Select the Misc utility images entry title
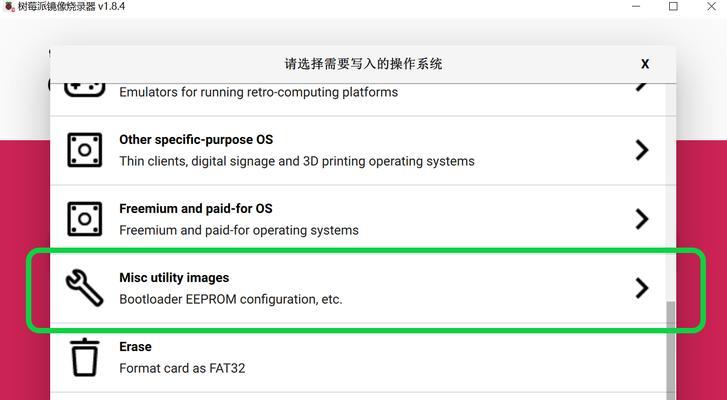Image resolution: width=727 pixels, height=400 pixels. click(x=174, y=278)
